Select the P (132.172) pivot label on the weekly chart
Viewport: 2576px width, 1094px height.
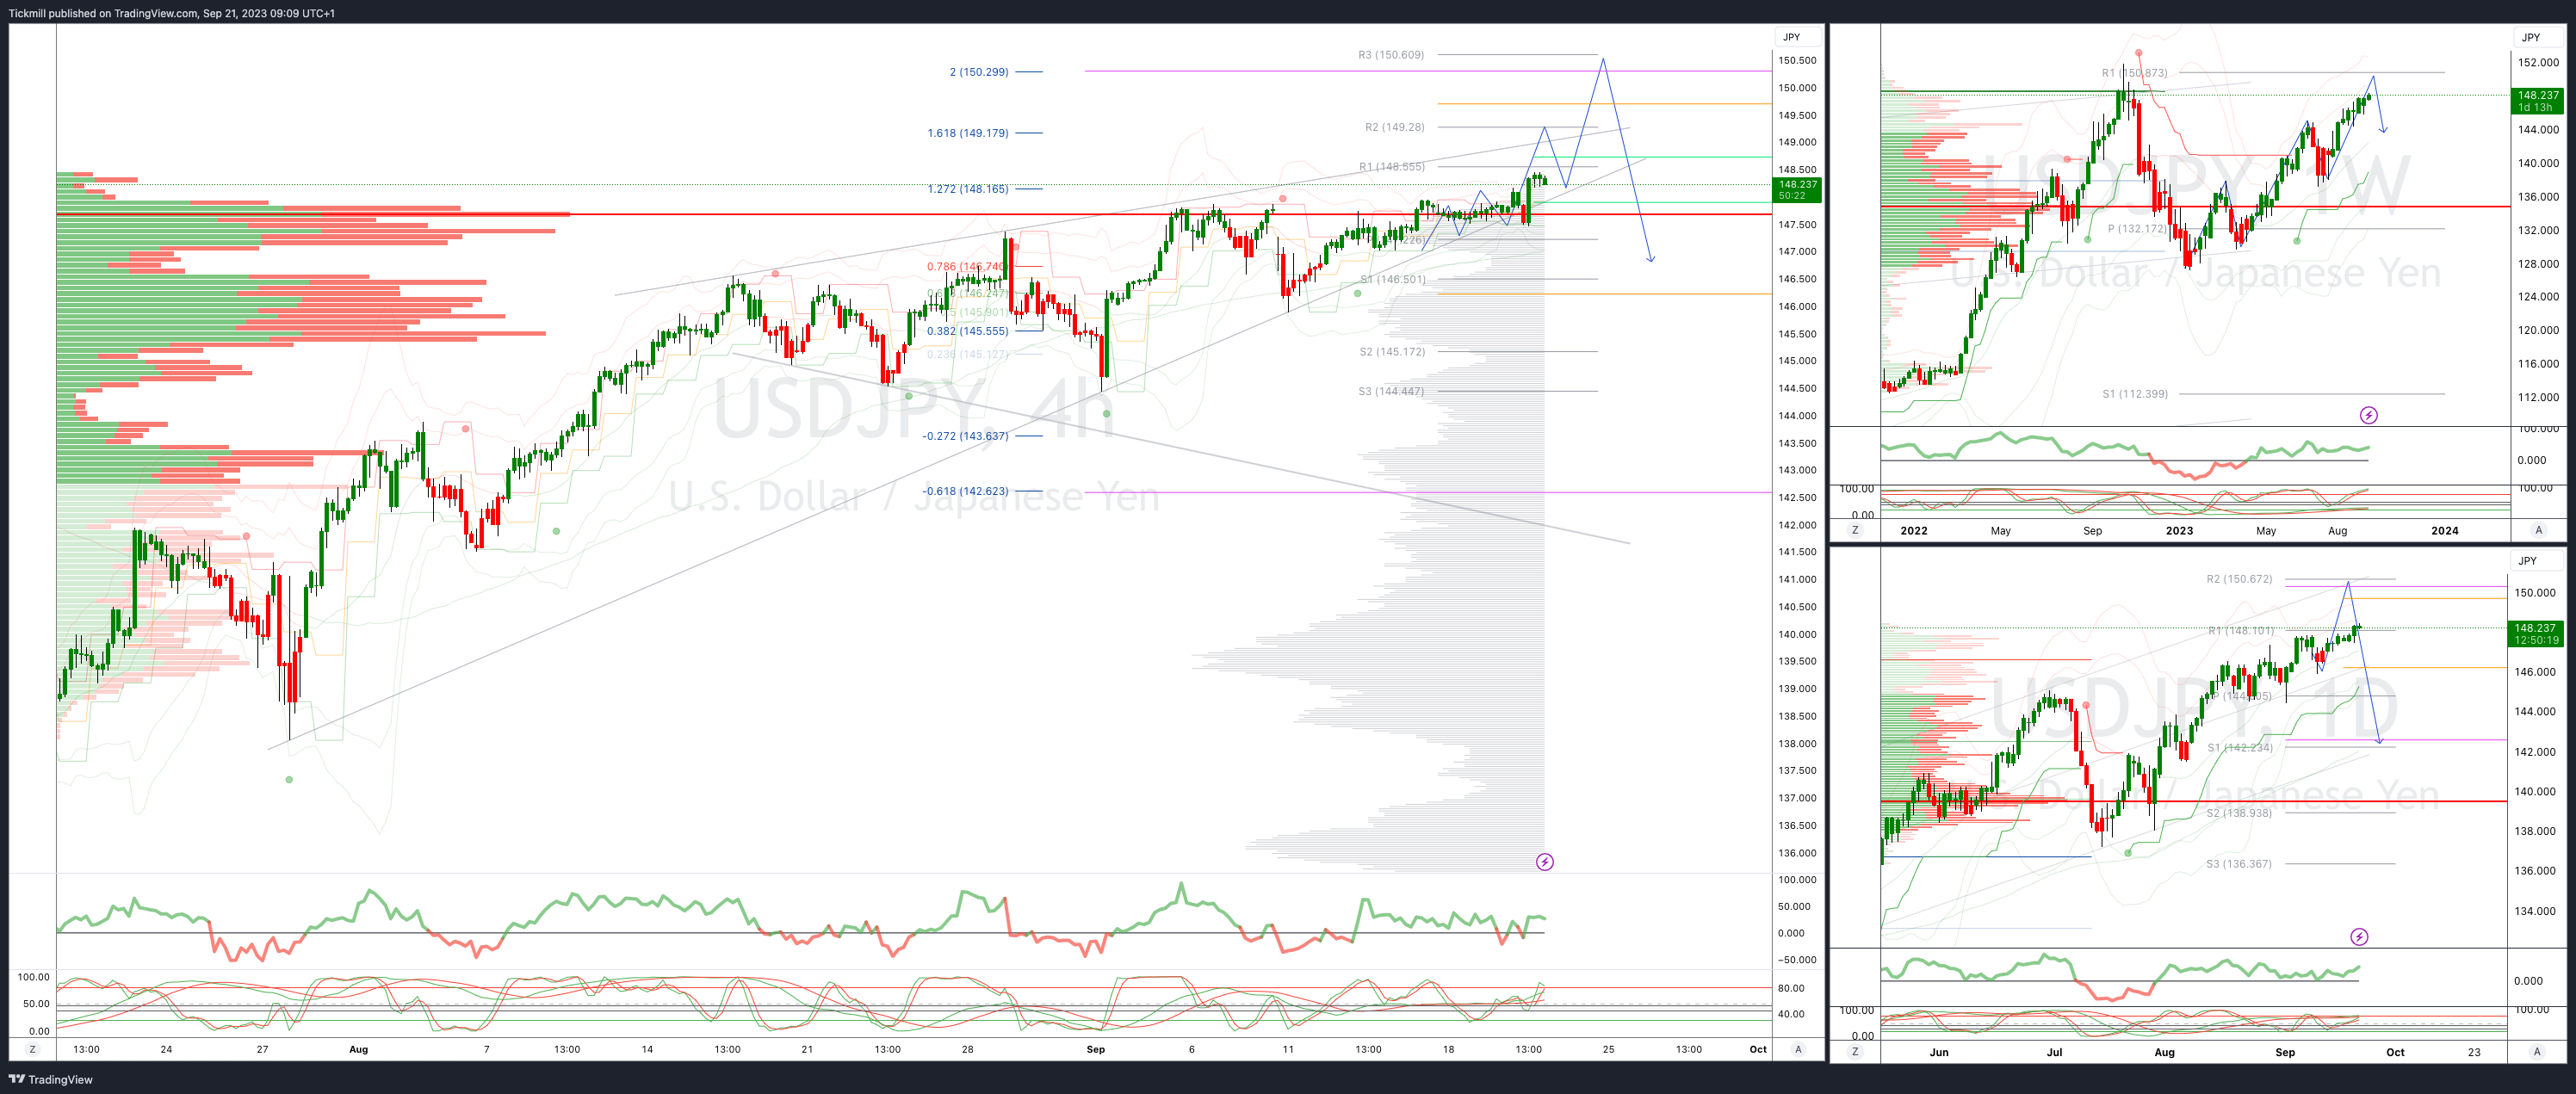[x=2136, y=229]
